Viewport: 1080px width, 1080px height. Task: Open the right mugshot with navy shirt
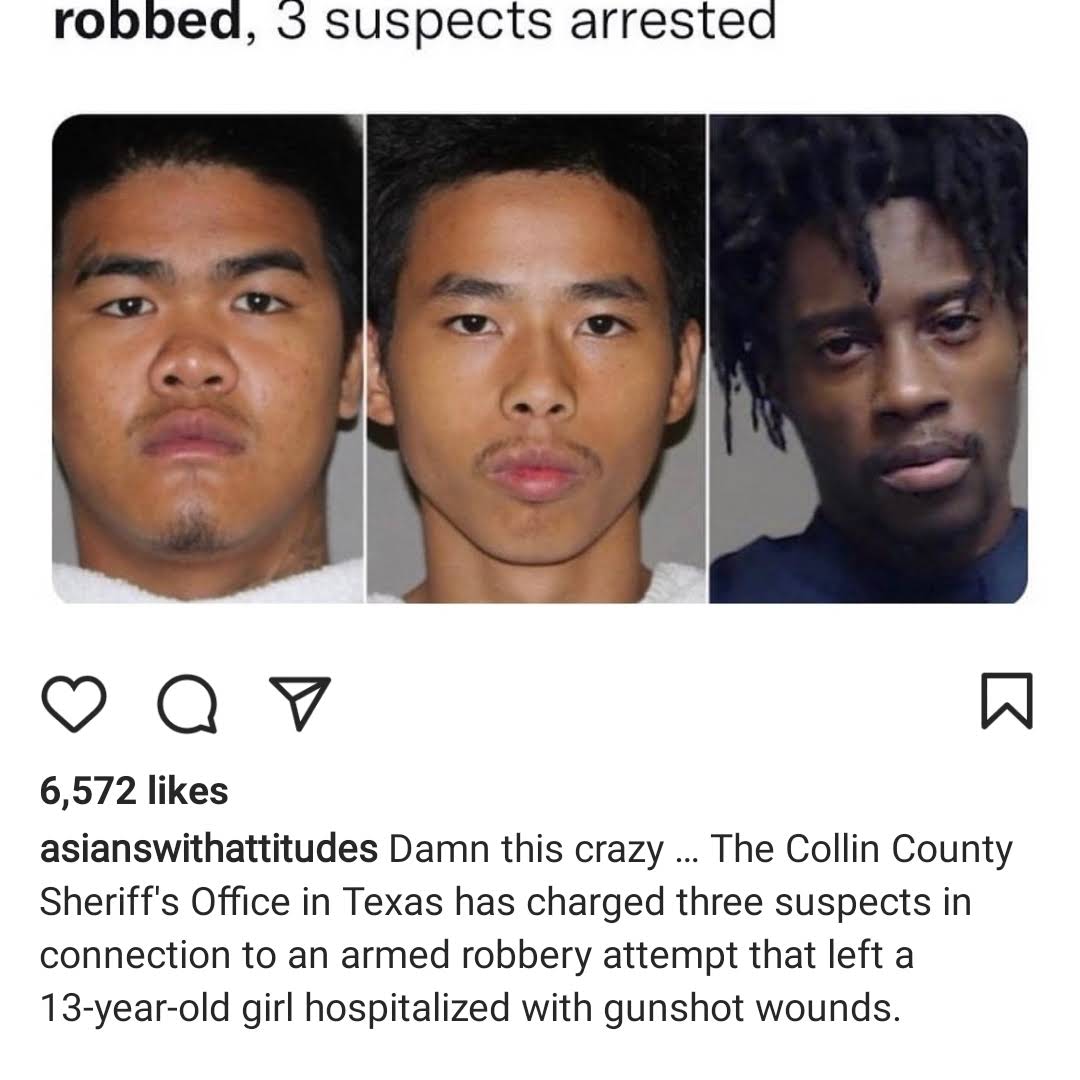pos(869,359)
